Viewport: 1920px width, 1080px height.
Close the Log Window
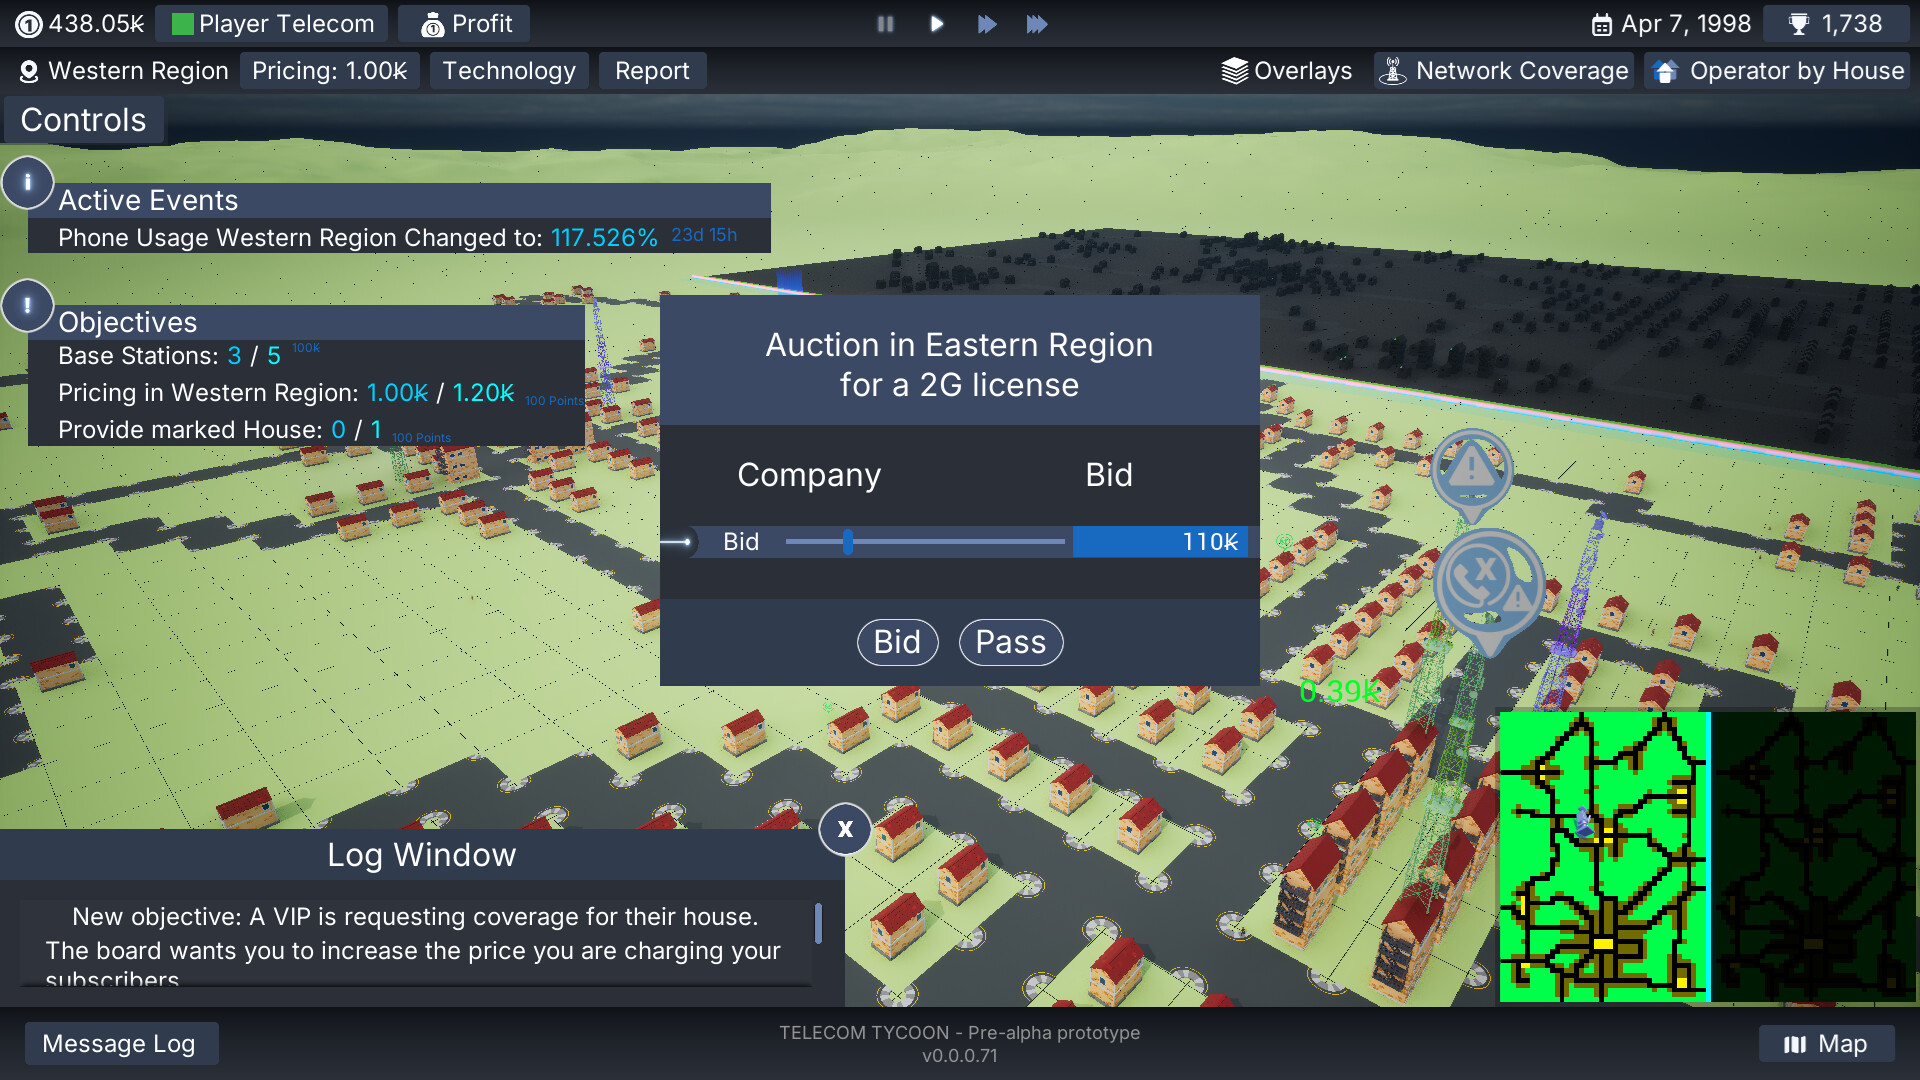pyautogui.click(x=845, y=829)
